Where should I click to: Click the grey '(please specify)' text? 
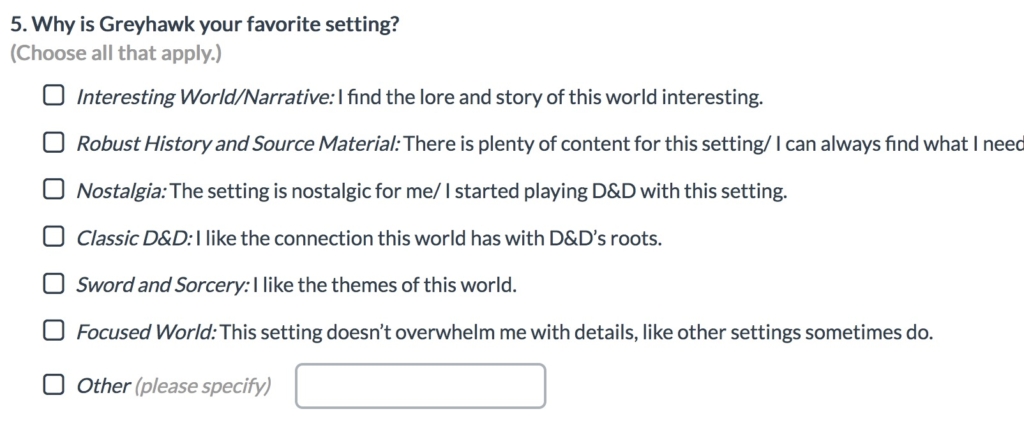pyautogui.click(x=202, y=387)
